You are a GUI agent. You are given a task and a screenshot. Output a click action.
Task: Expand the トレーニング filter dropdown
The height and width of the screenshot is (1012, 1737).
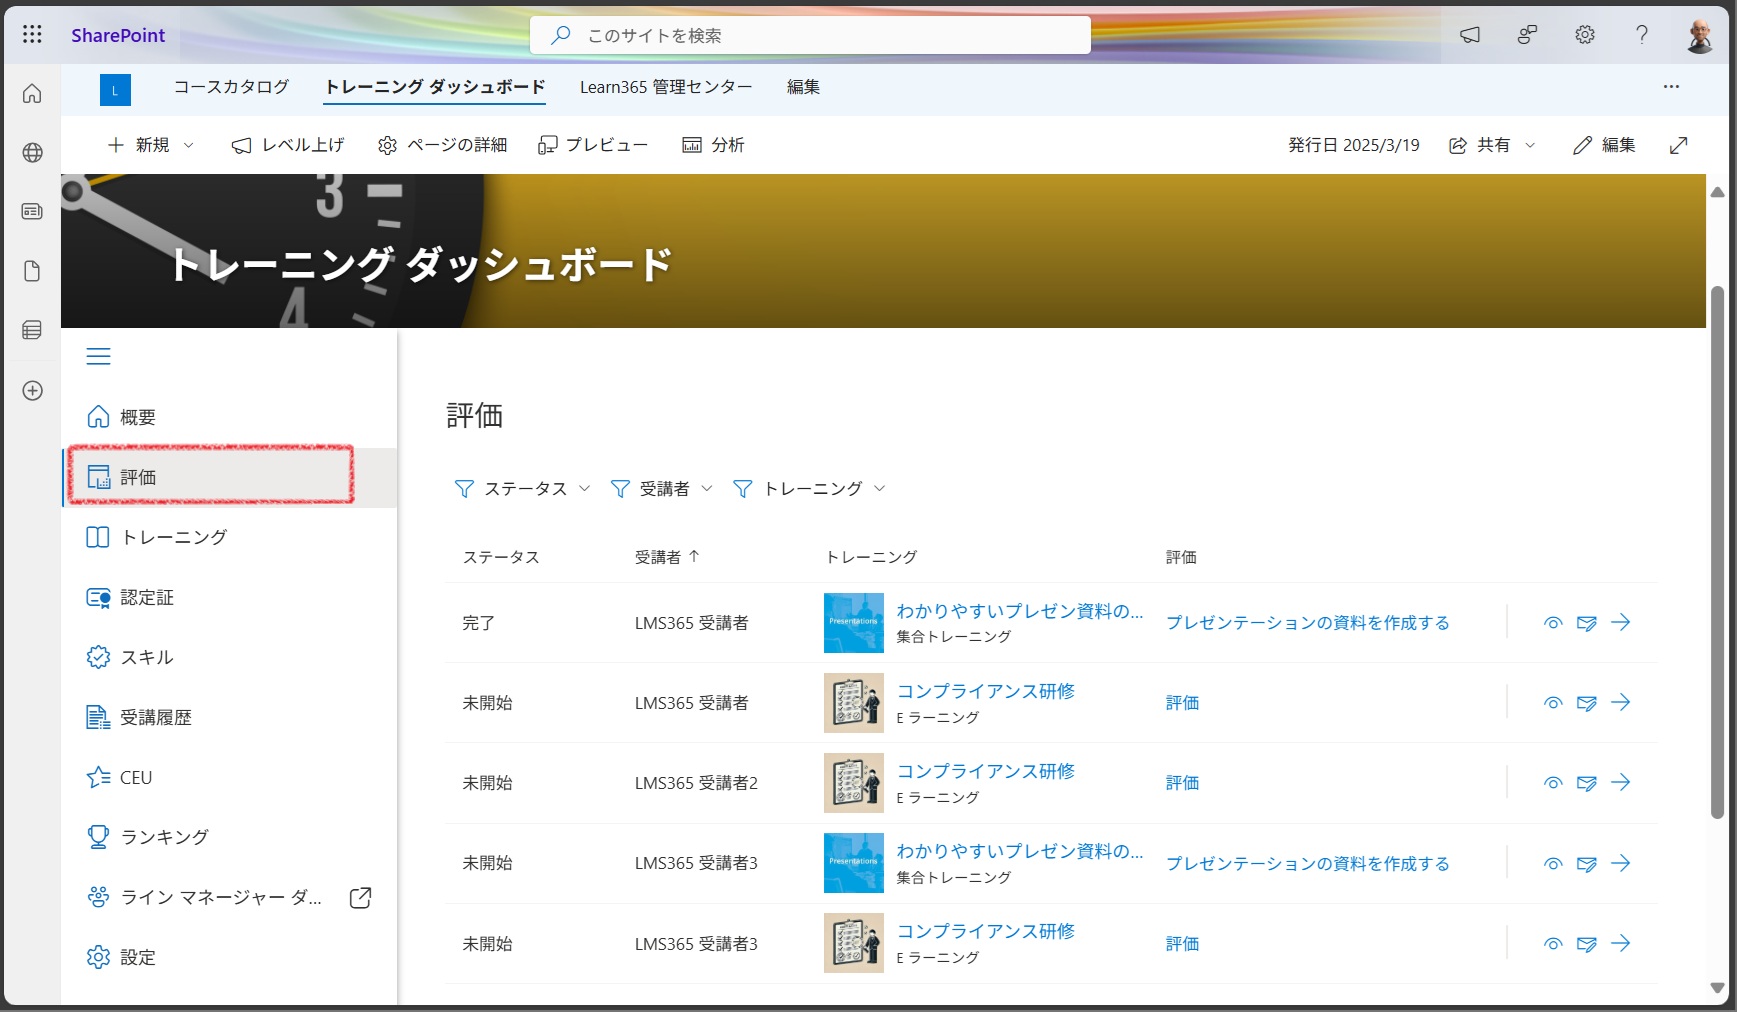[809, 489]
